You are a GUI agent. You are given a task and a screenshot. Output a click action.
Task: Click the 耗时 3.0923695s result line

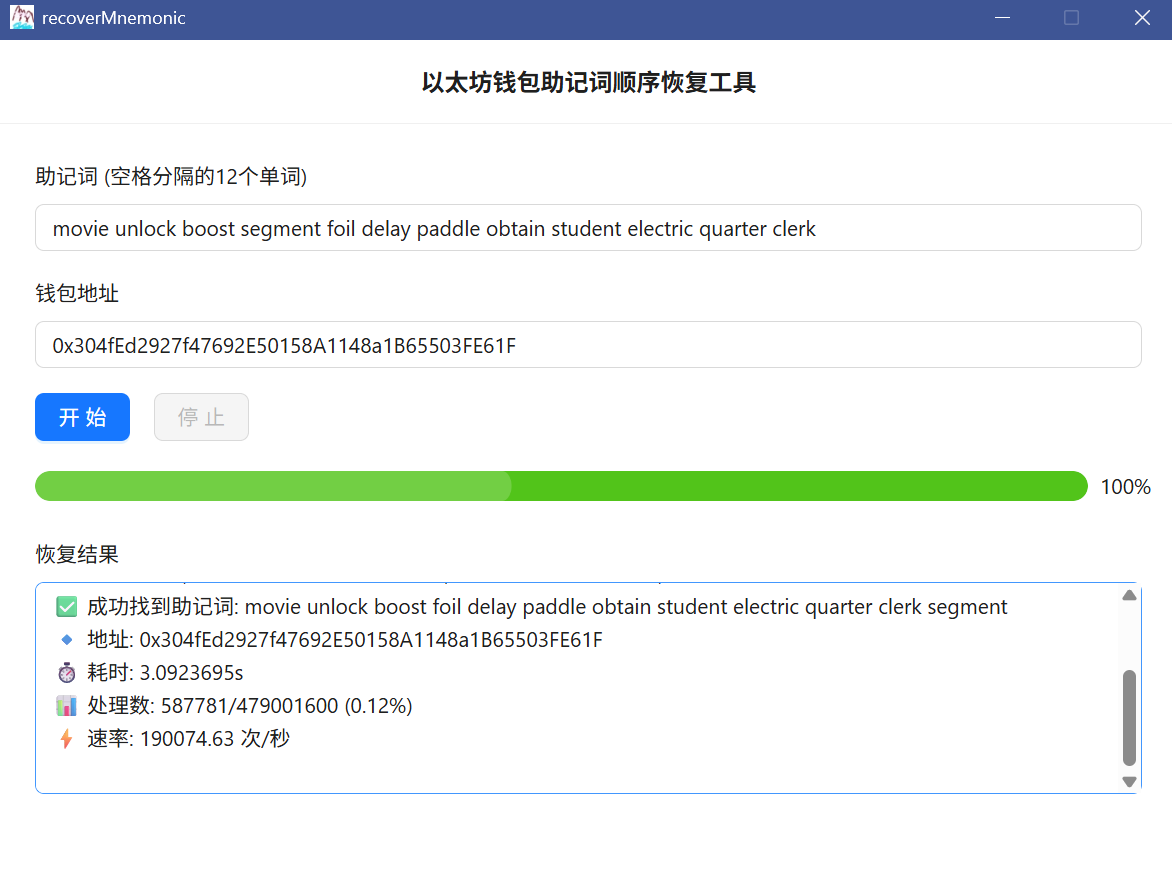(165, 673)
